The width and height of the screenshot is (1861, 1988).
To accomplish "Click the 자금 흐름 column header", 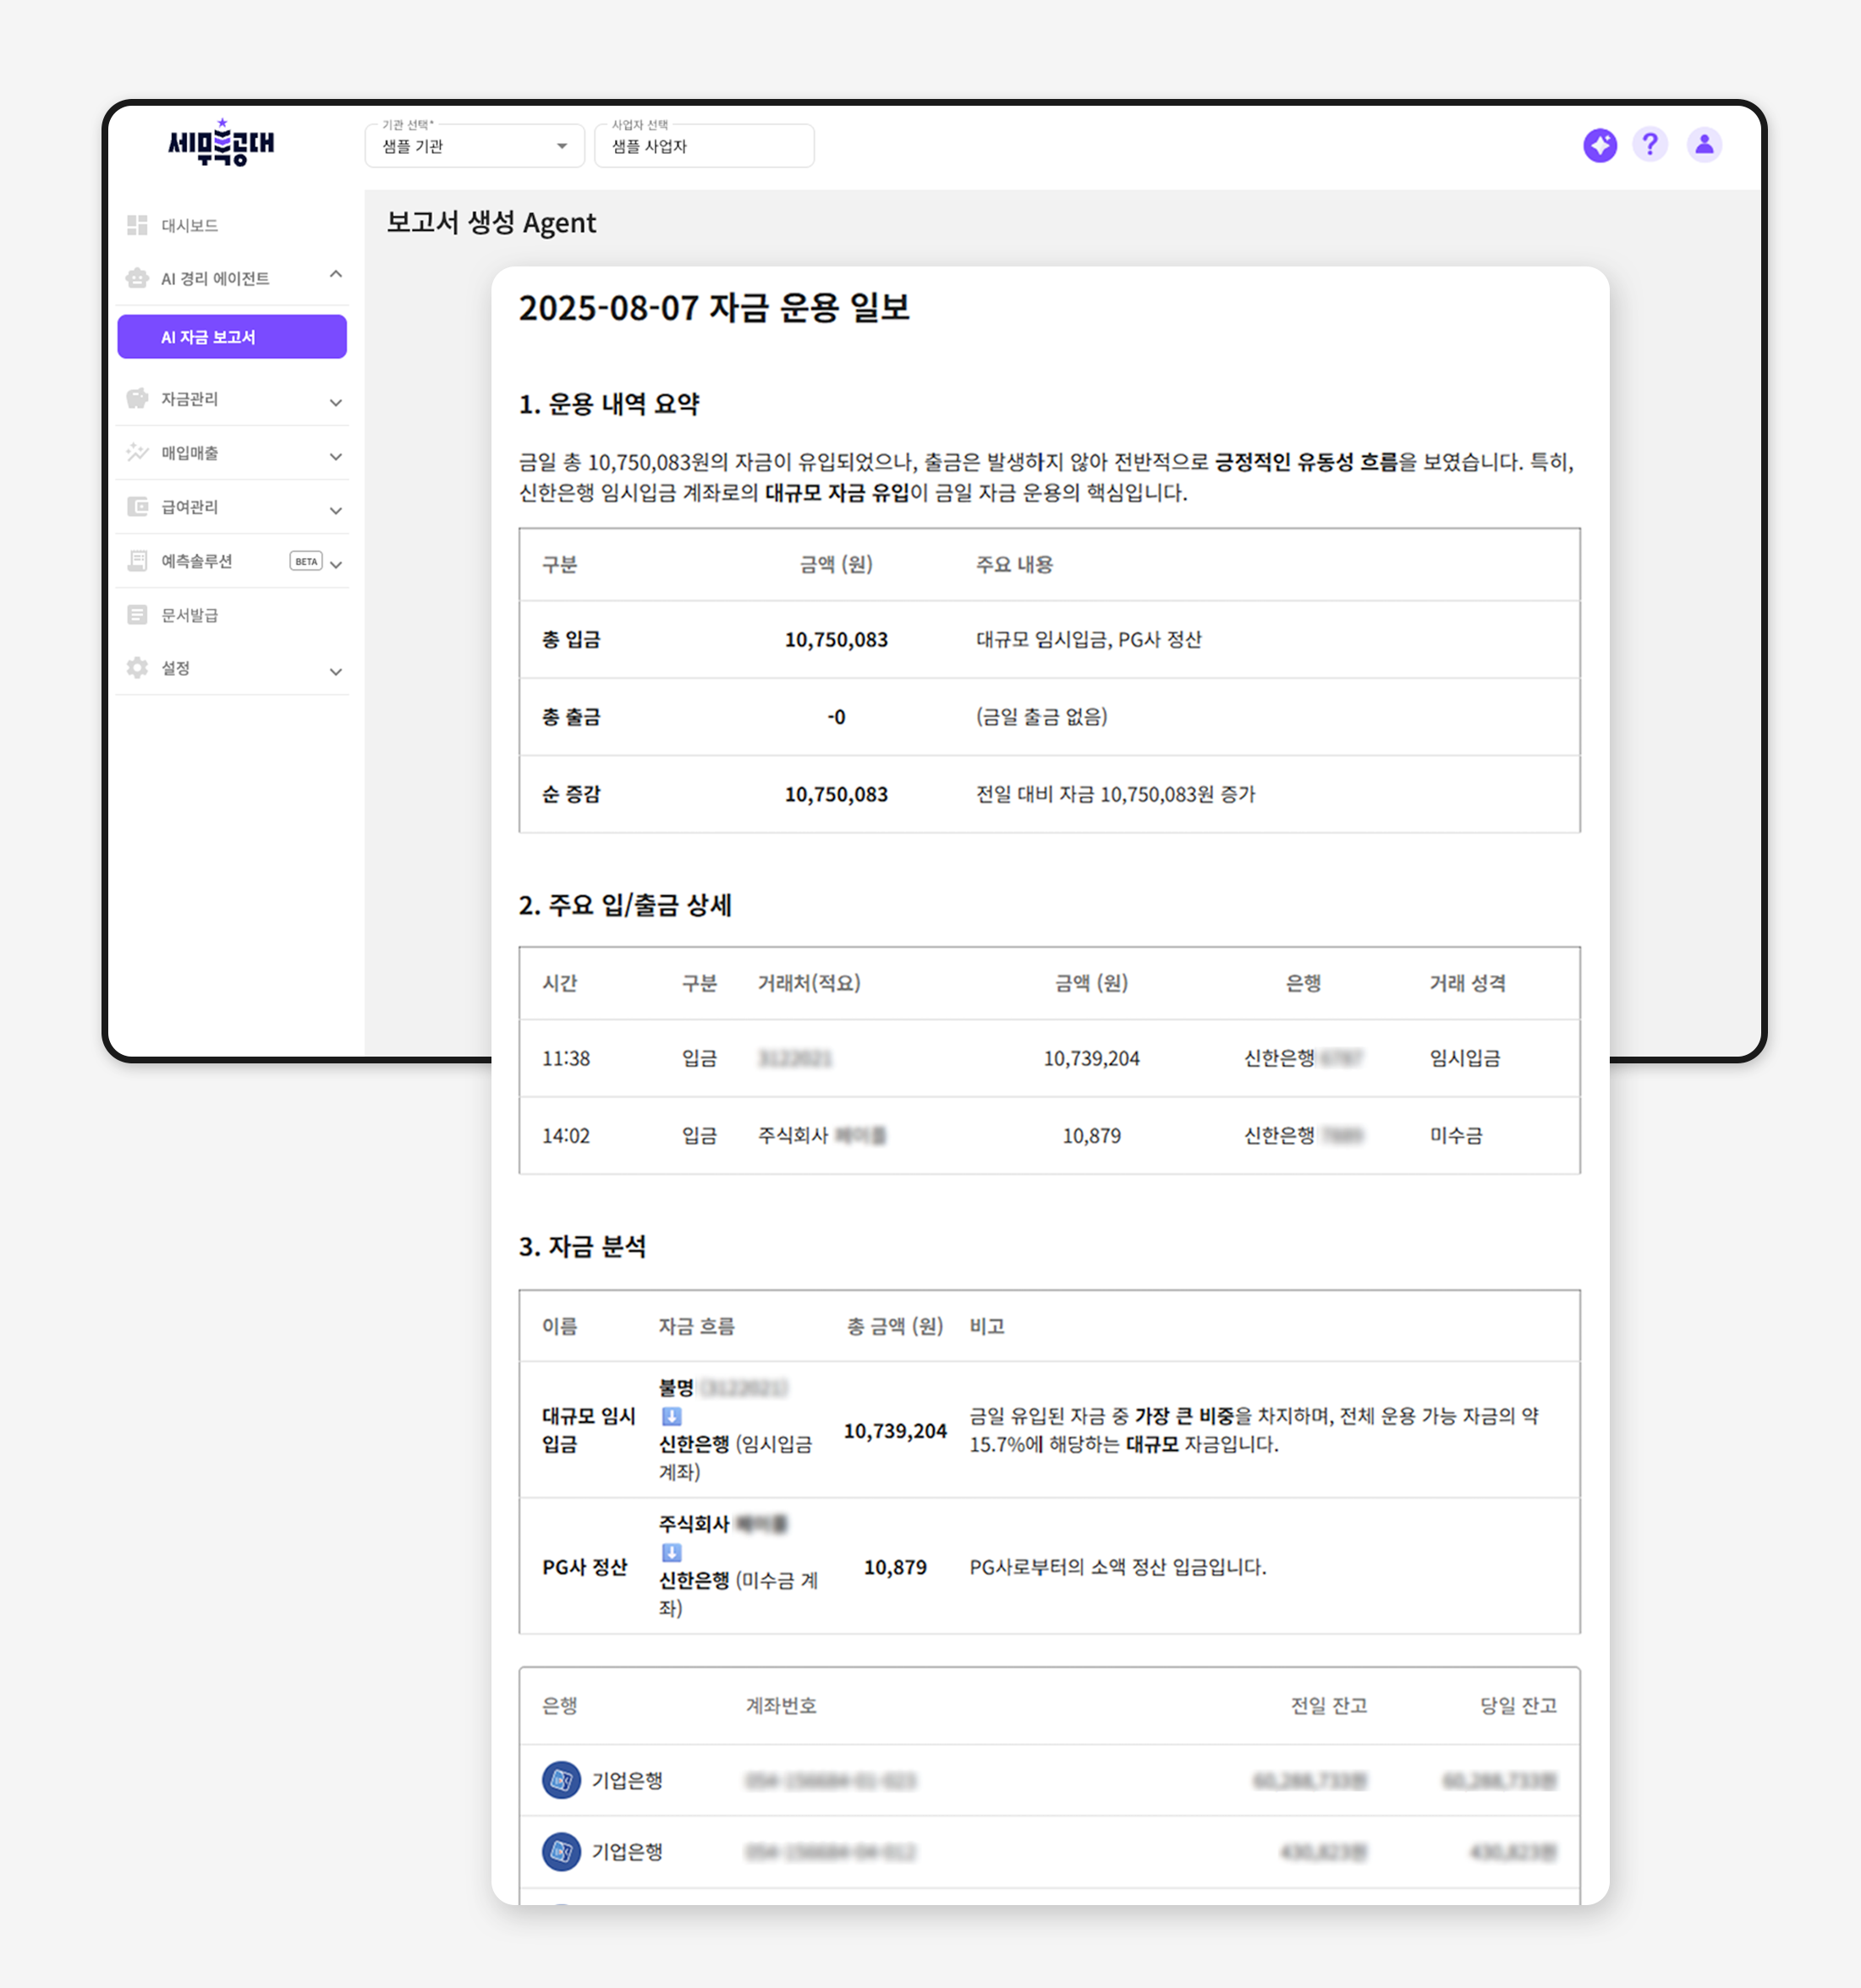I will coord(696,1326).
